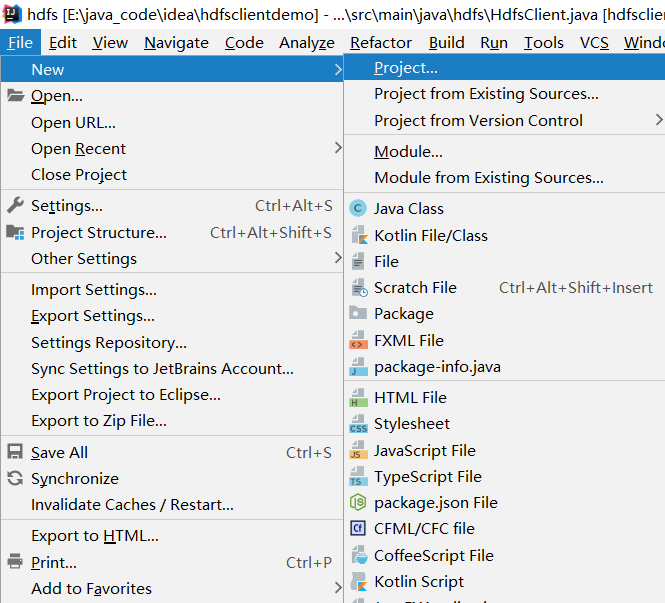665x603 pixels.
Task: Select Module from Existing Sources...
Action: click(x=504, y=177)
